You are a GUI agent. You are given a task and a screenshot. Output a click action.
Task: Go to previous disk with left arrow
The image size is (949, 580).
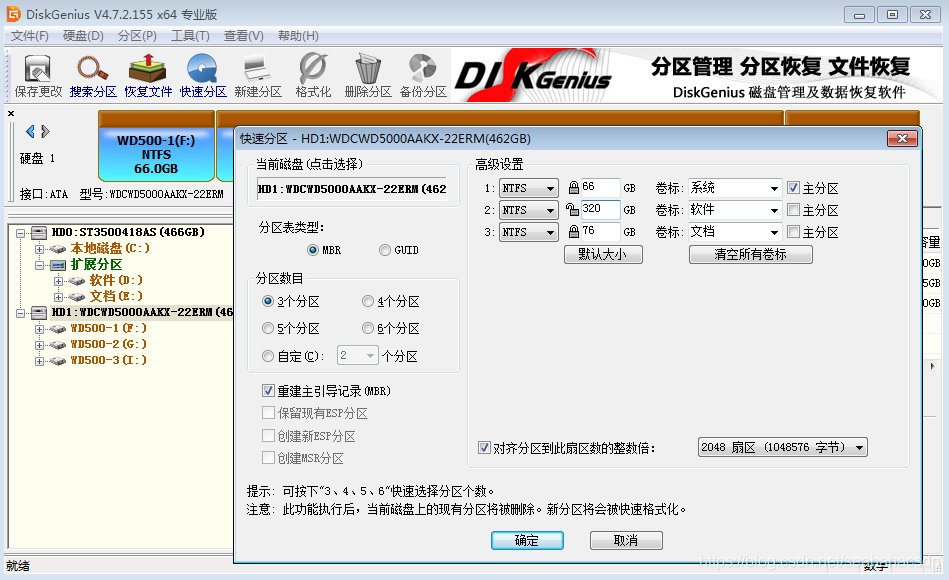point(30,131)
